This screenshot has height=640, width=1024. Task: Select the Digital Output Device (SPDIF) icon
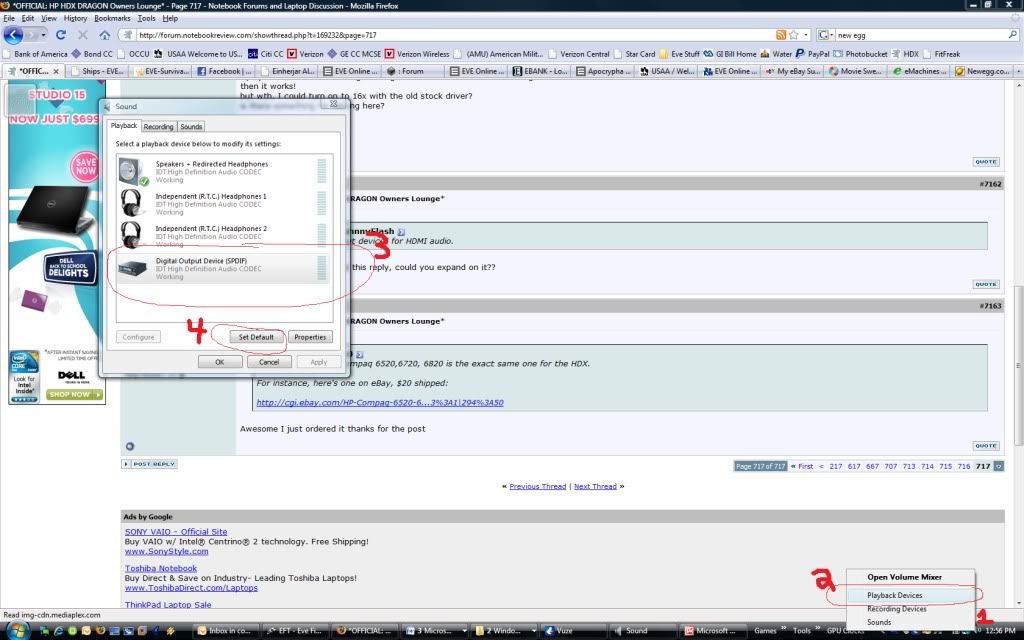130,268
